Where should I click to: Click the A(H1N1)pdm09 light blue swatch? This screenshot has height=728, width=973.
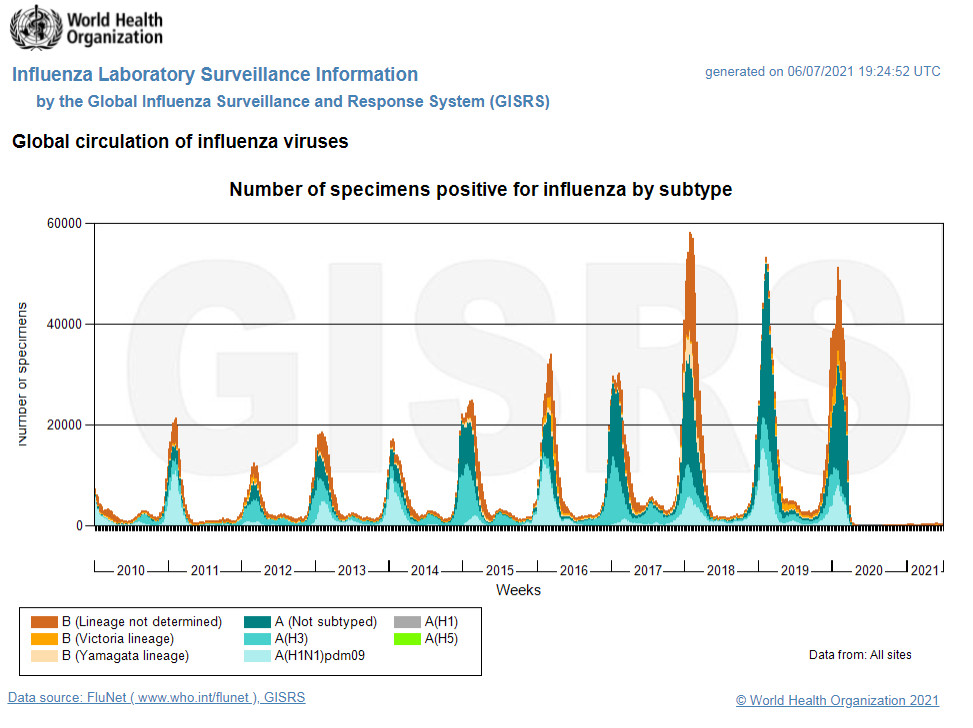tap(258, 656)
